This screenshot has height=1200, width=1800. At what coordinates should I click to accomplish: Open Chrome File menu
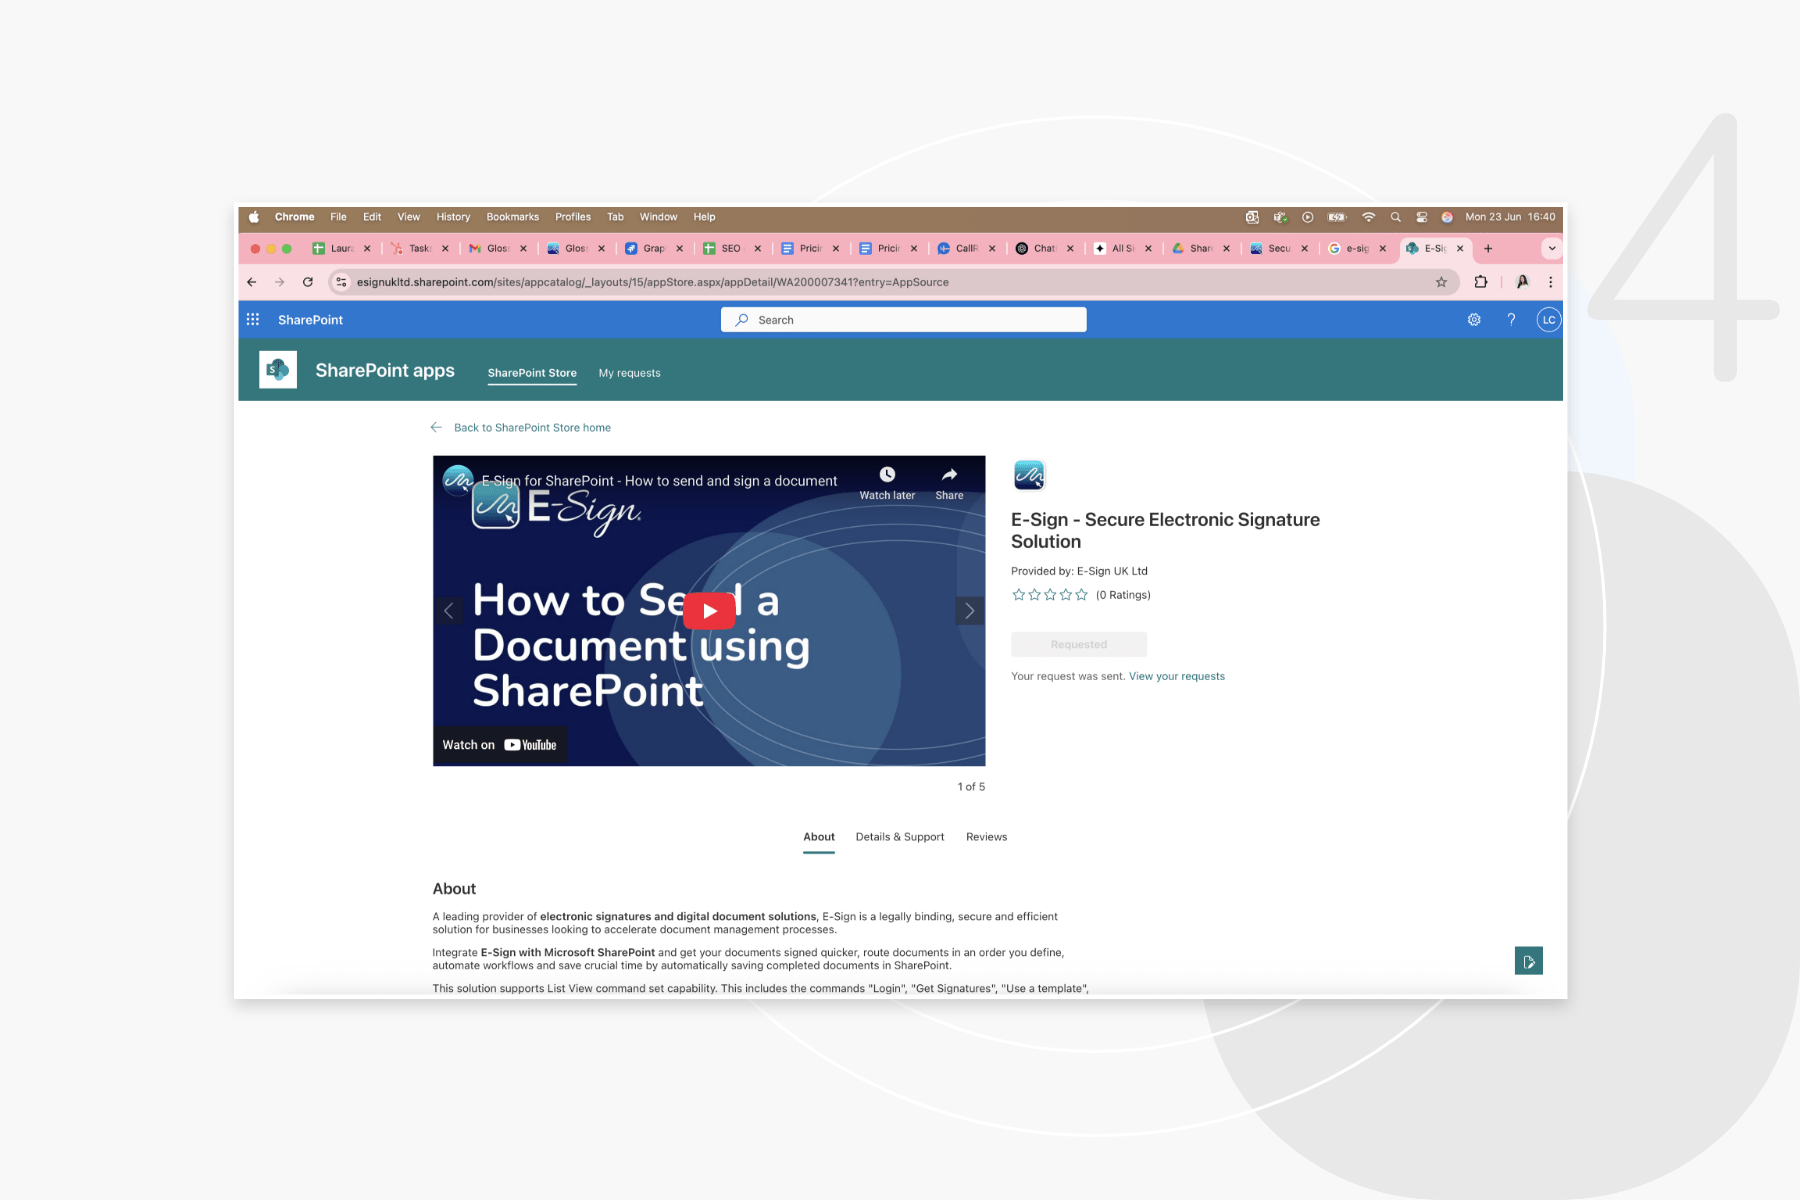tap(338, 217)
